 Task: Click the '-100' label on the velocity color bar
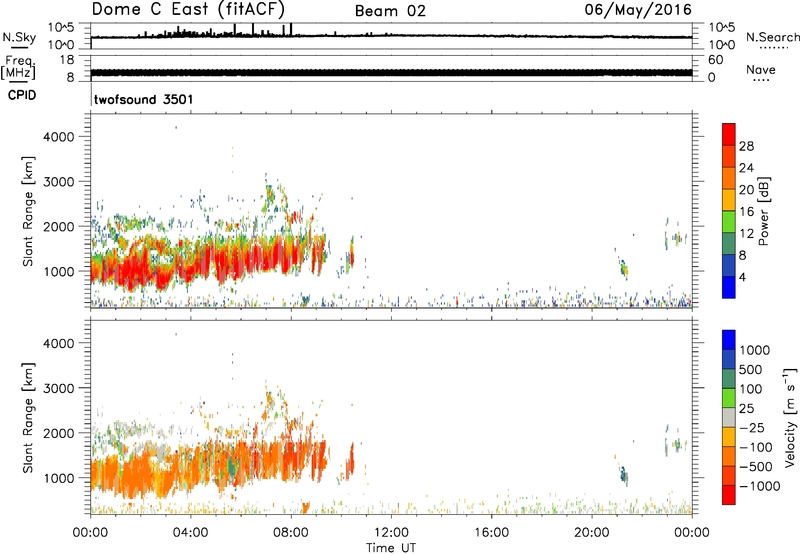click(756, 447)
